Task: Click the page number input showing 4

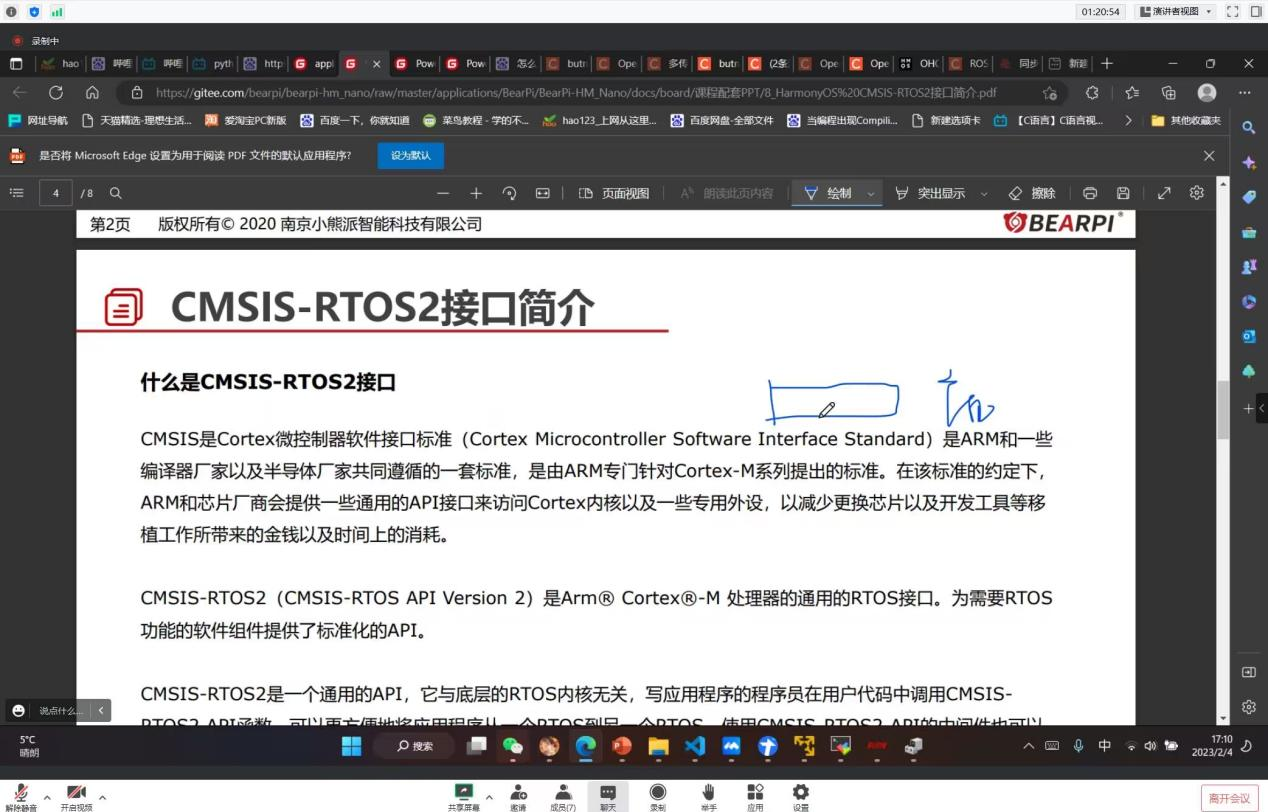Action: click(x=55, y=192)
